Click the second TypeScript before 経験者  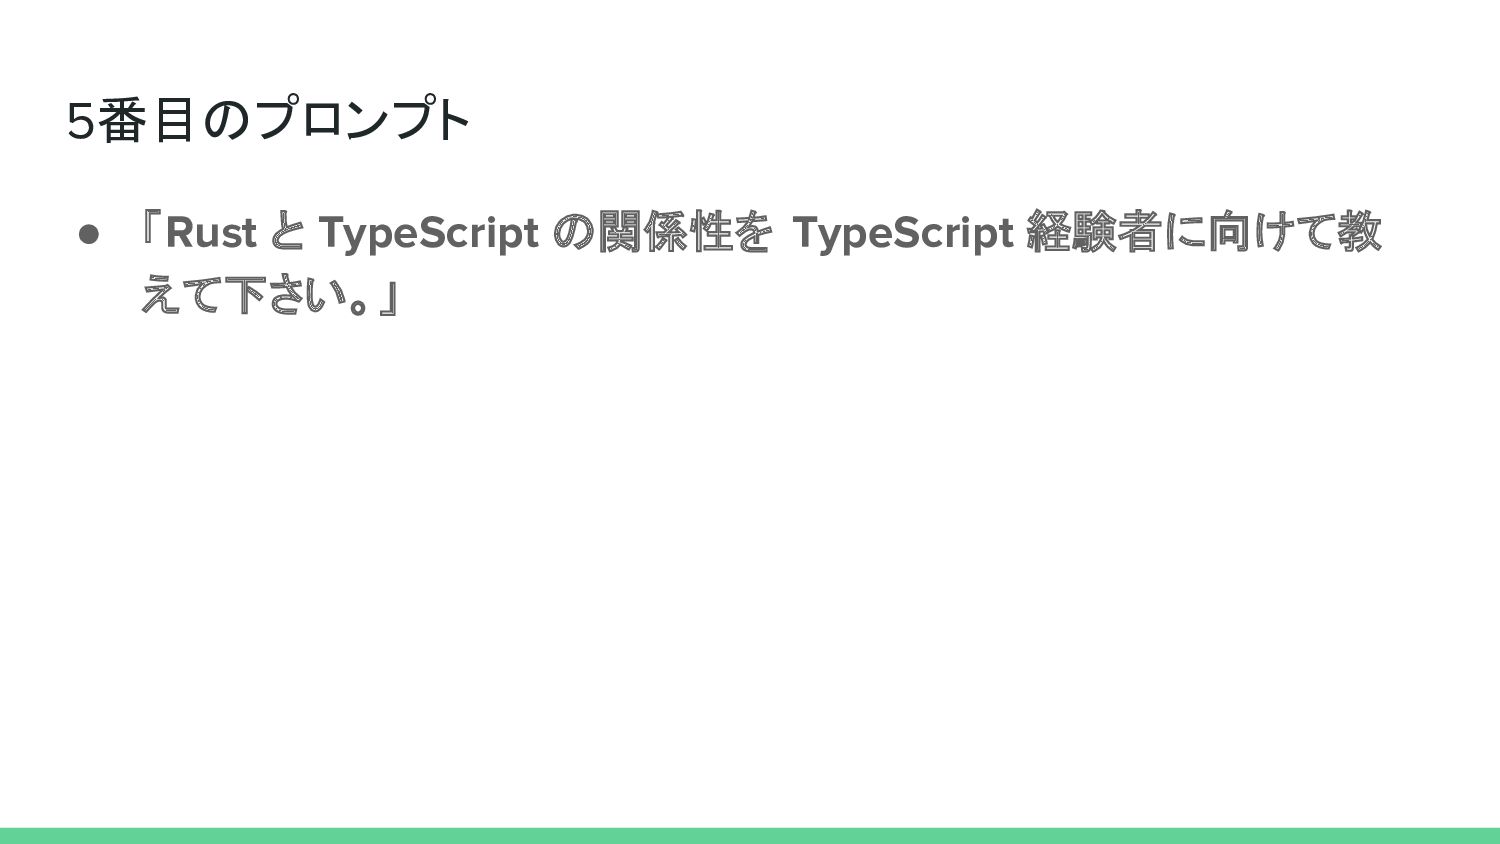903,234
